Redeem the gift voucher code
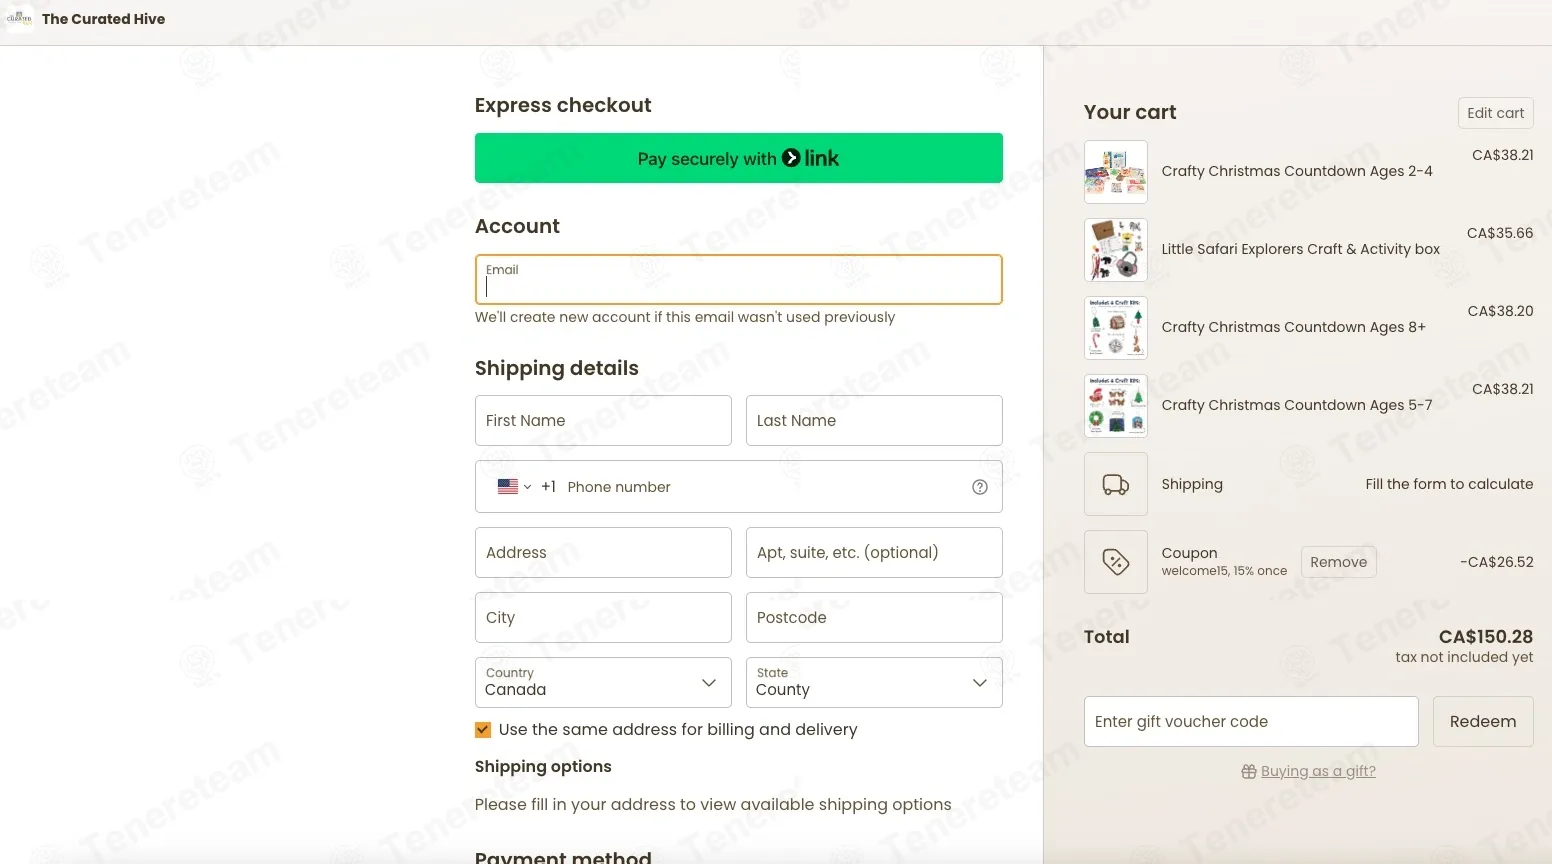The image size is (1552, 864). 1483,721
